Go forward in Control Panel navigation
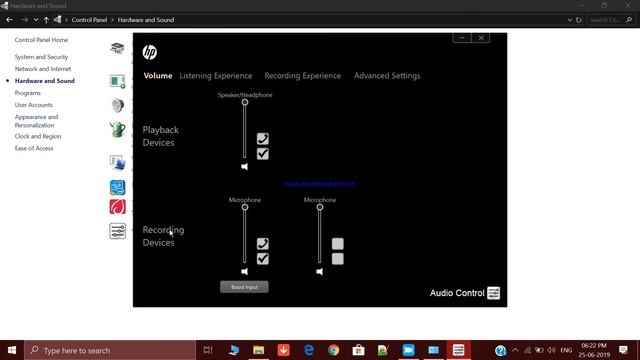The height and width of the screenshot is (360, 640). click(x=24, y=20)
